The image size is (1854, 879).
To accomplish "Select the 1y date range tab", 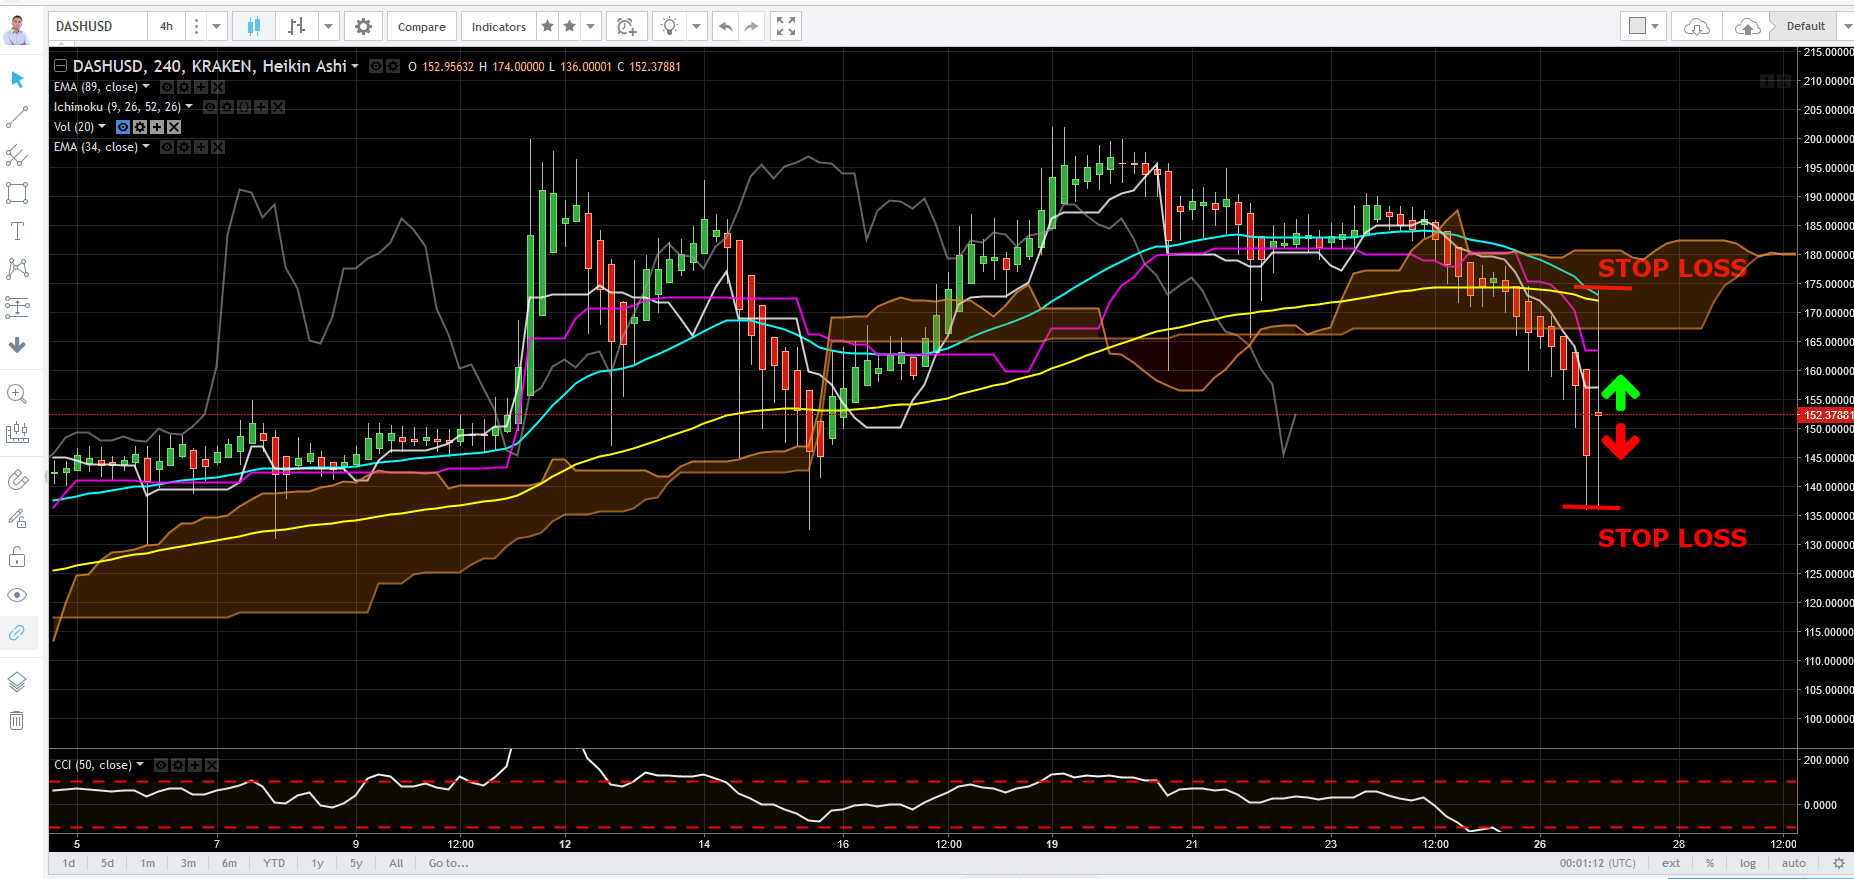I will point(317,863).
